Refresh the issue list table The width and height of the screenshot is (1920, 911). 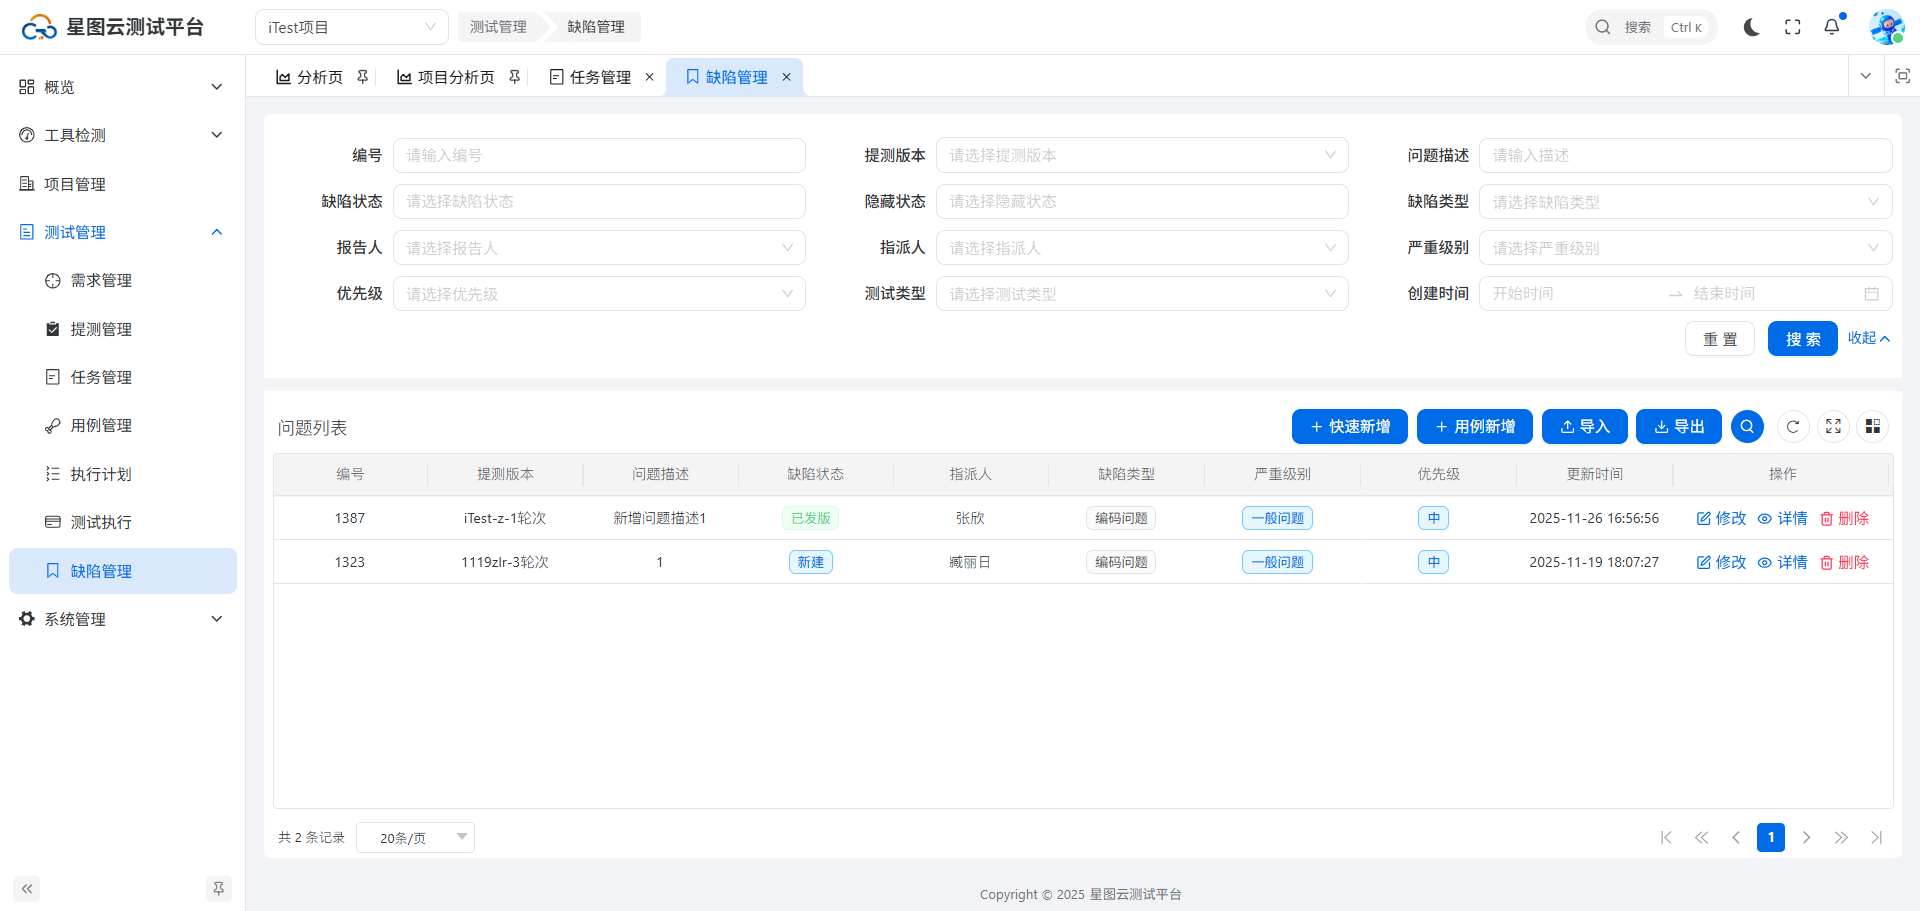[x=1792, y=427]
